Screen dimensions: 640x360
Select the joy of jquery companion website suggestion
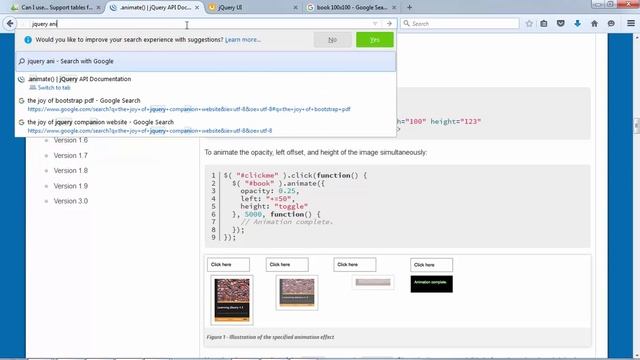click(x=205, y=126)
